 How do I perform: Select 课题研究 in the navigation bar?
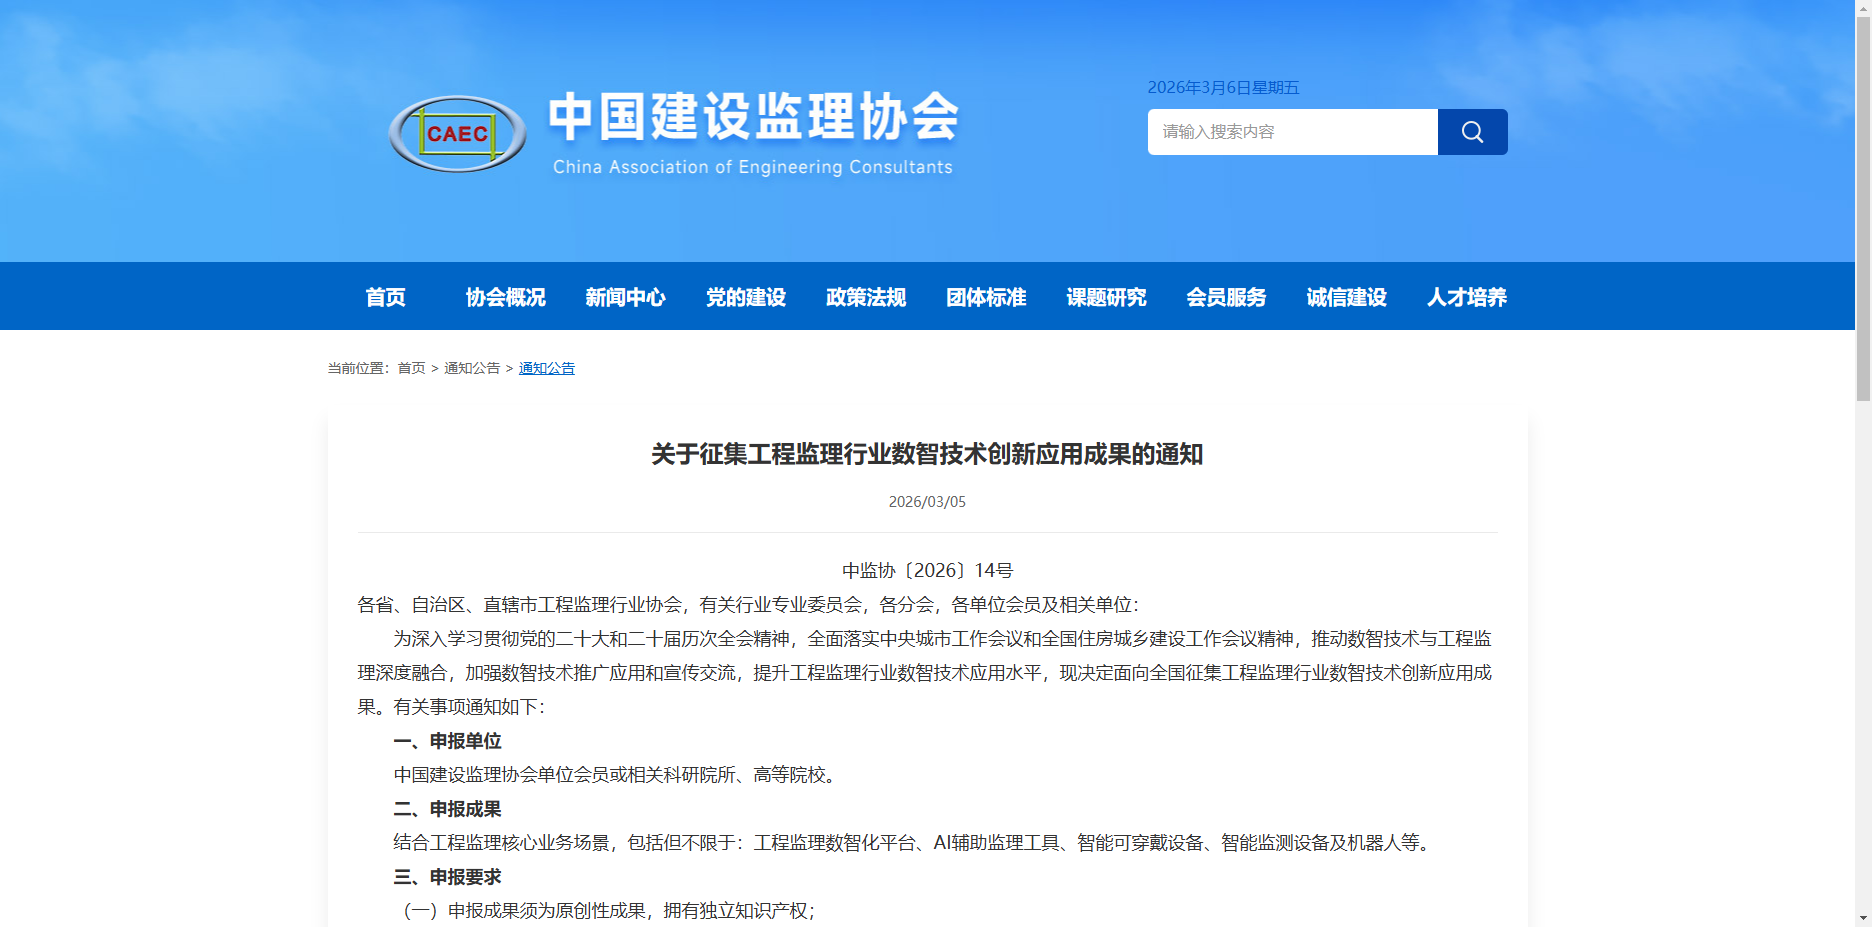point(1106,297)
